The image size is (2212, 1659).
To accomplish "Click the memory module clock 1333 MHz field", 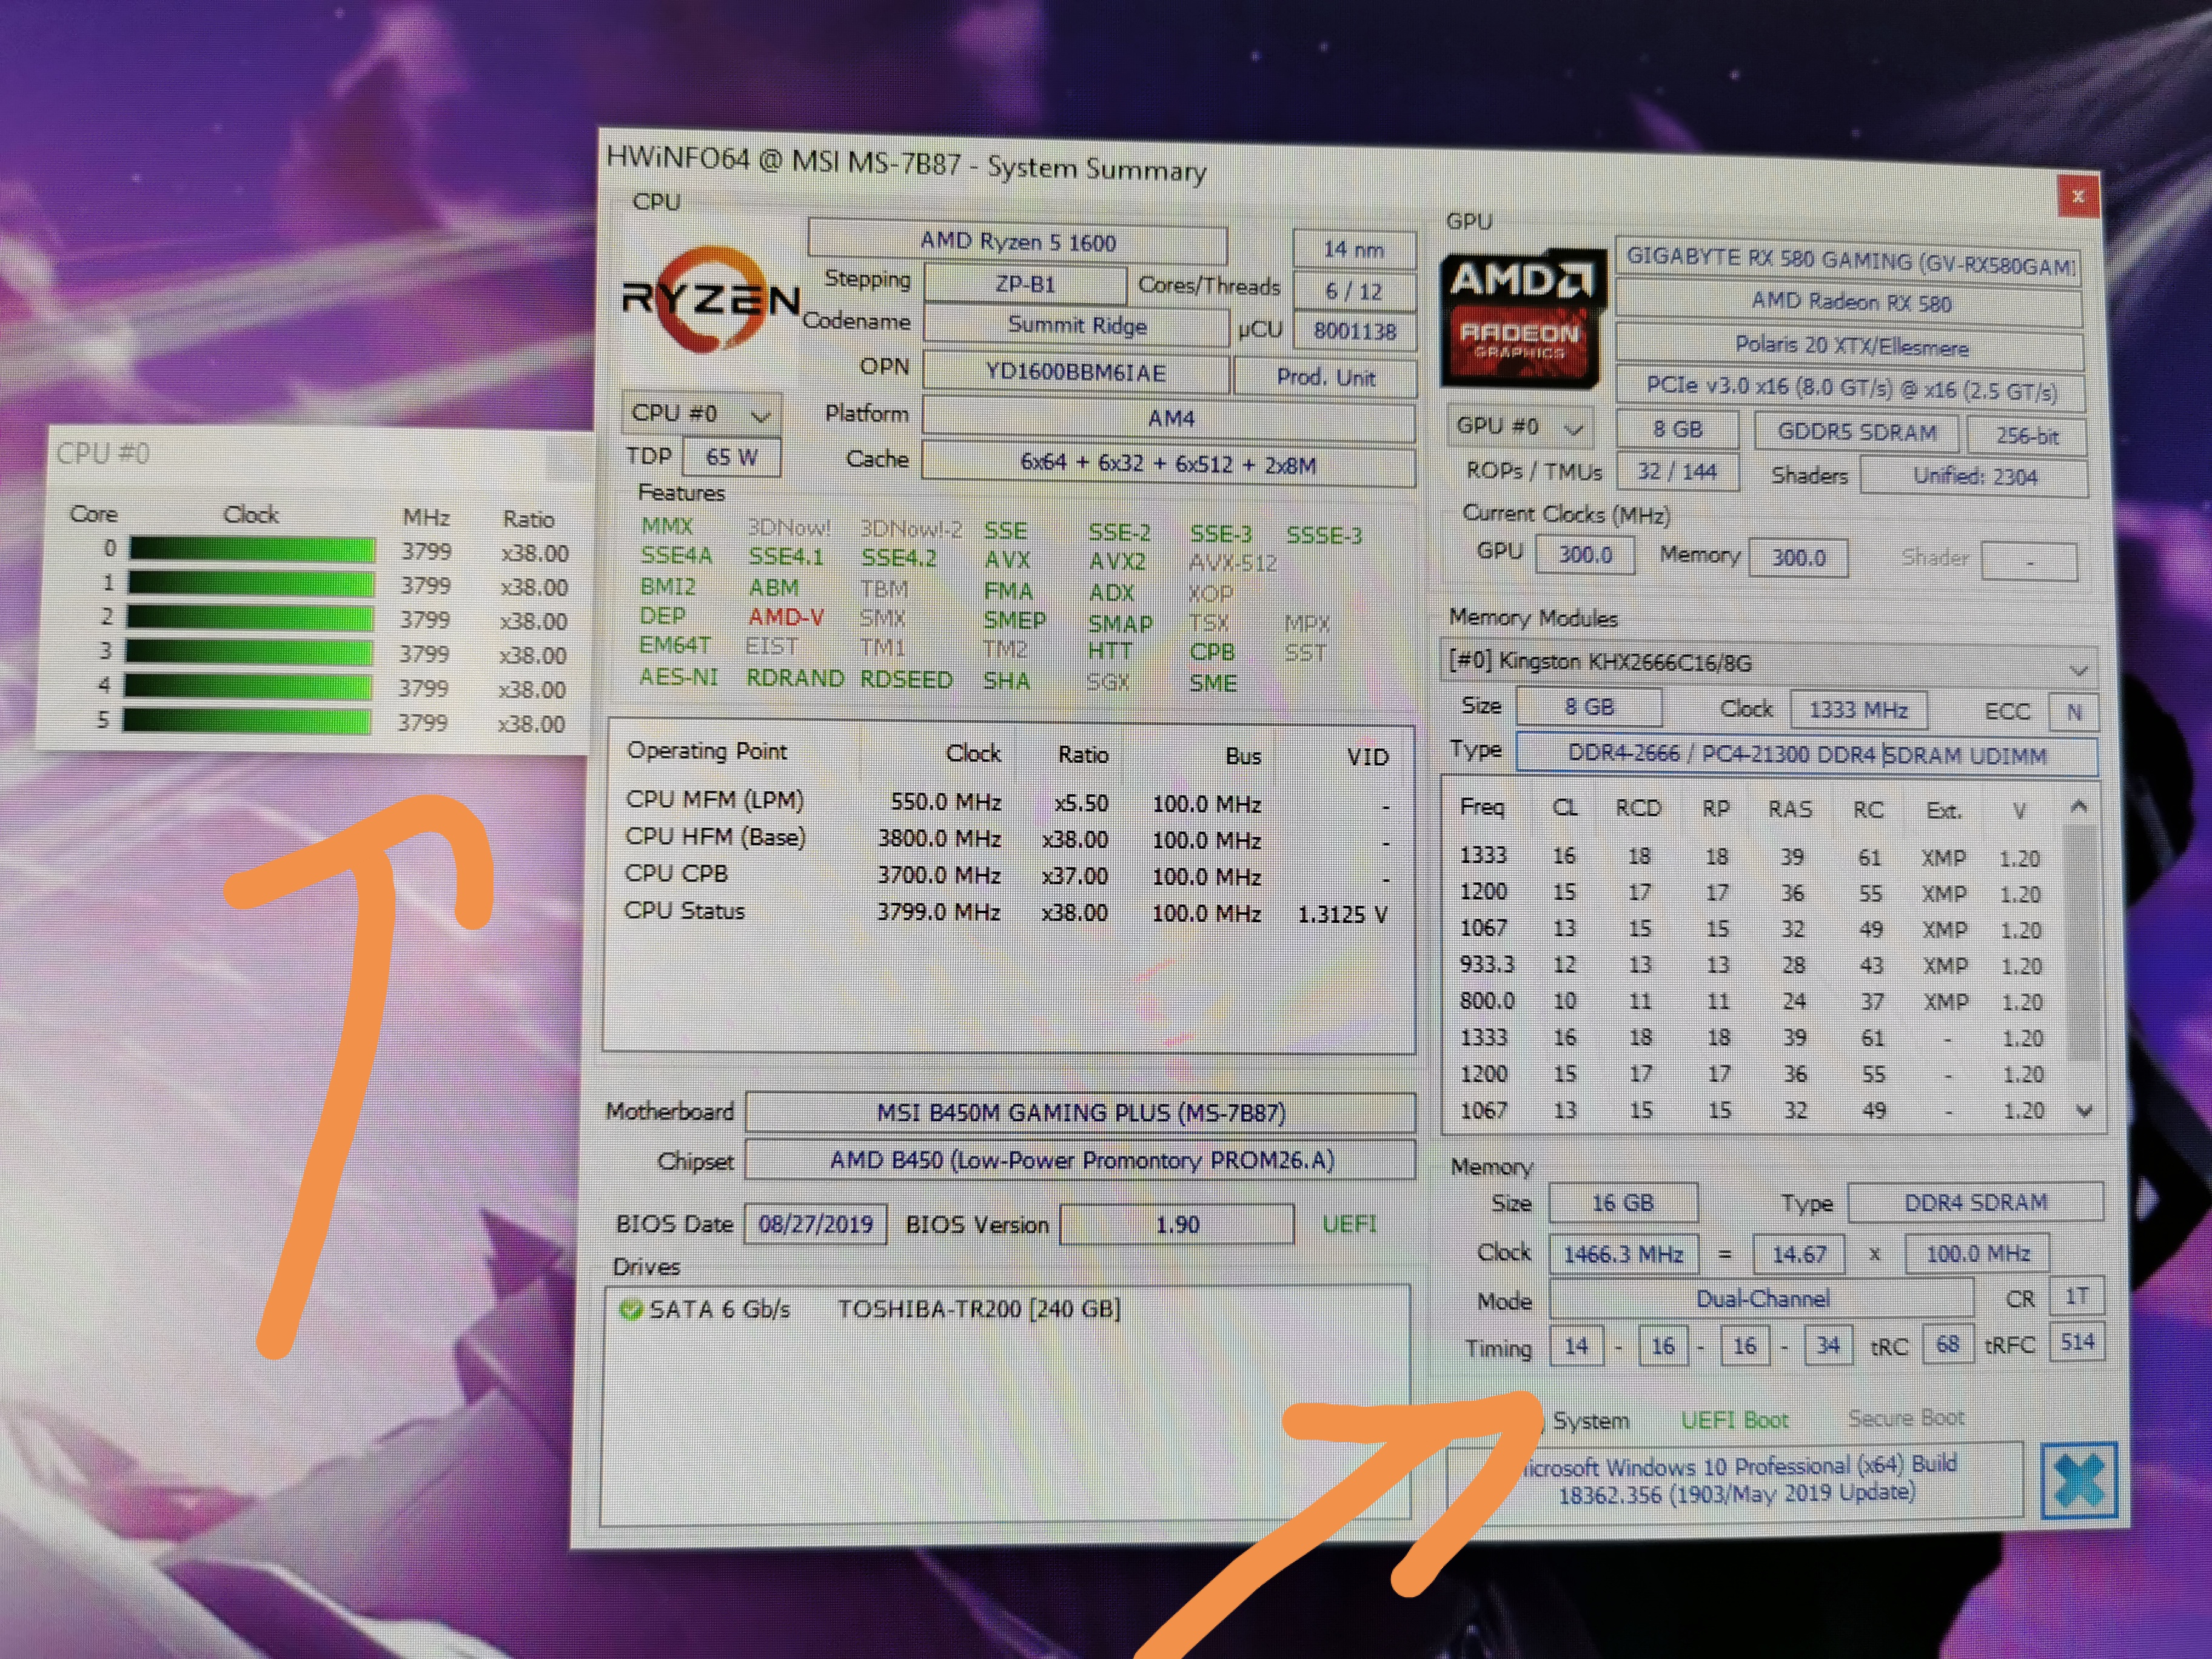I will point(1858,710).
